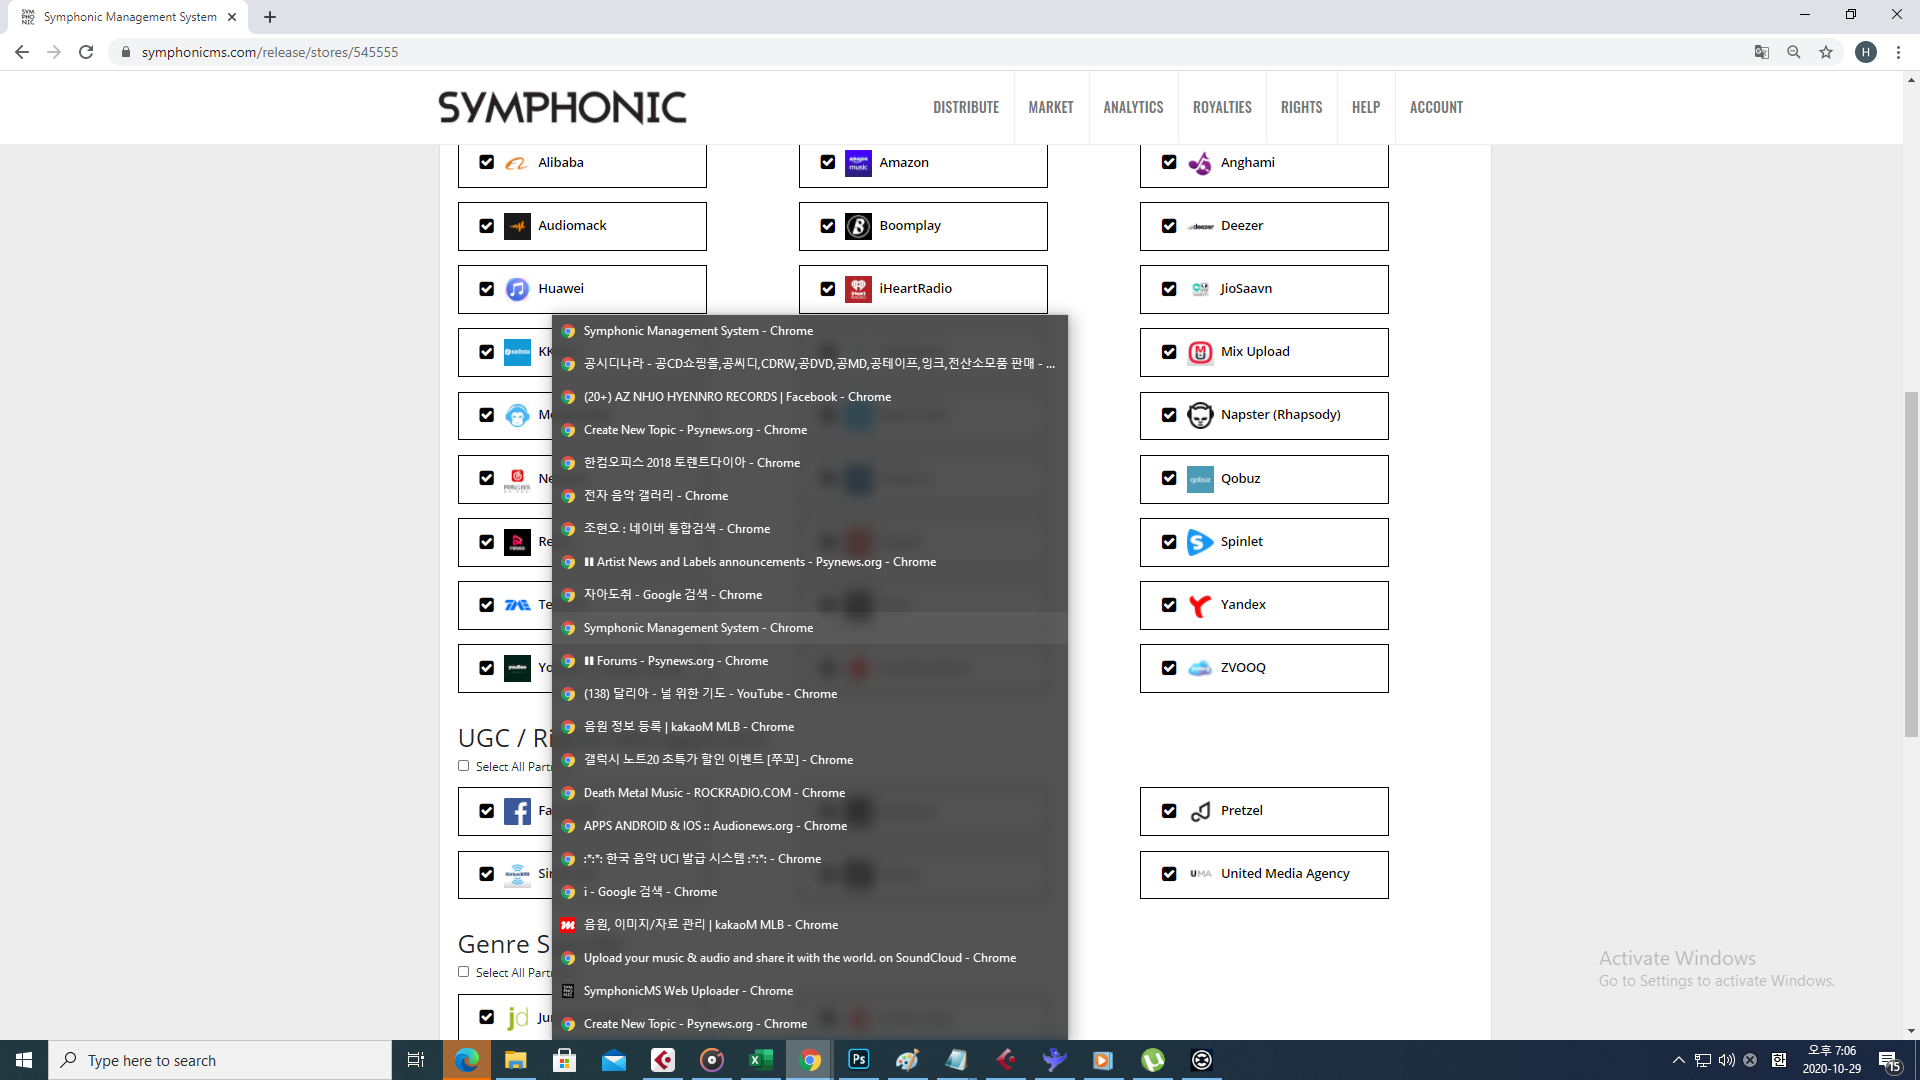Image resolution: width=1920 pixels, height=1080 pixels.
Task: Click the Symphonic logo in header
Action: [x=562, y=107]
